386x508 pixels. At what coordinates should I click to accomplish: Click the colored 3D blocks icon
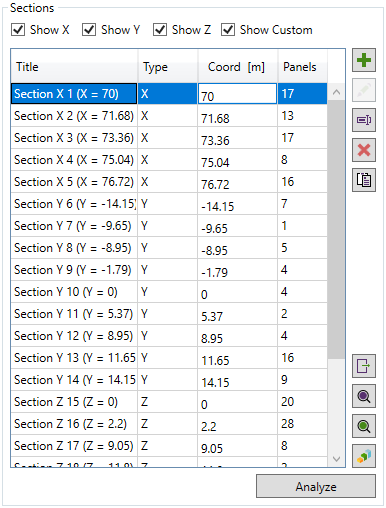[x=364, y=456]
